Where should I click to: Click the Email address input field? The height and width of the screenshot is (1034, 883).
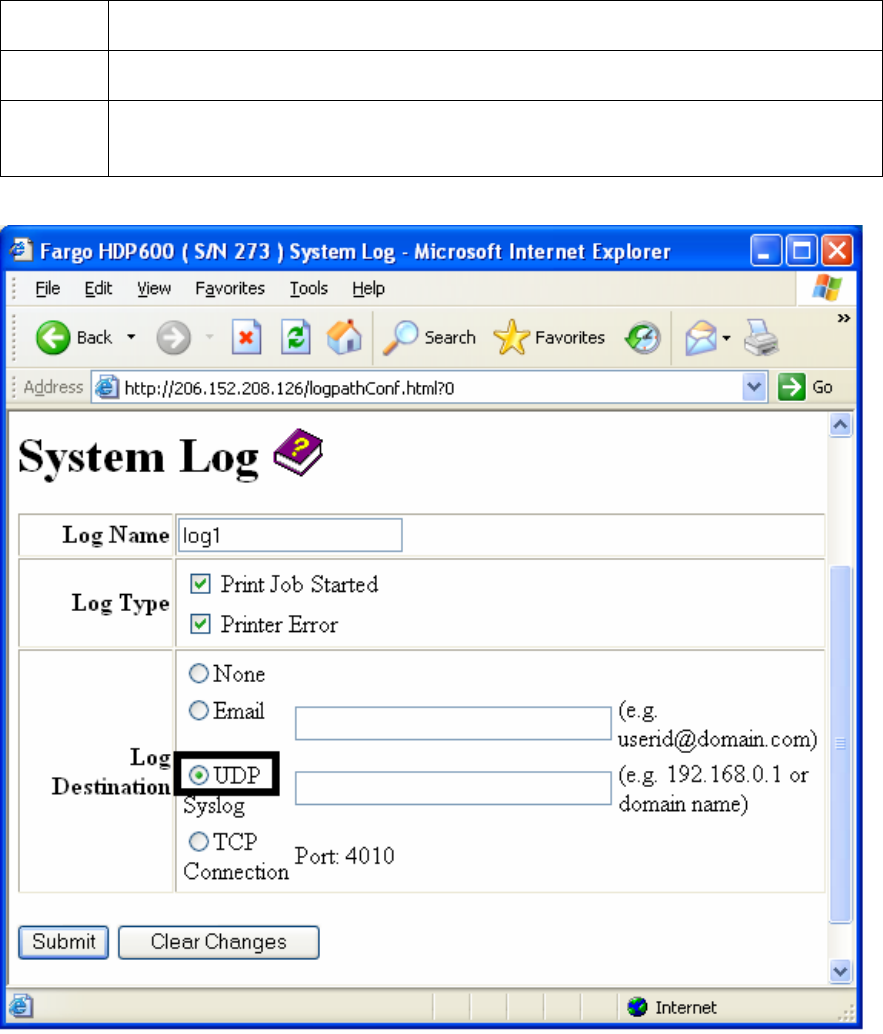tap(453, 723)
